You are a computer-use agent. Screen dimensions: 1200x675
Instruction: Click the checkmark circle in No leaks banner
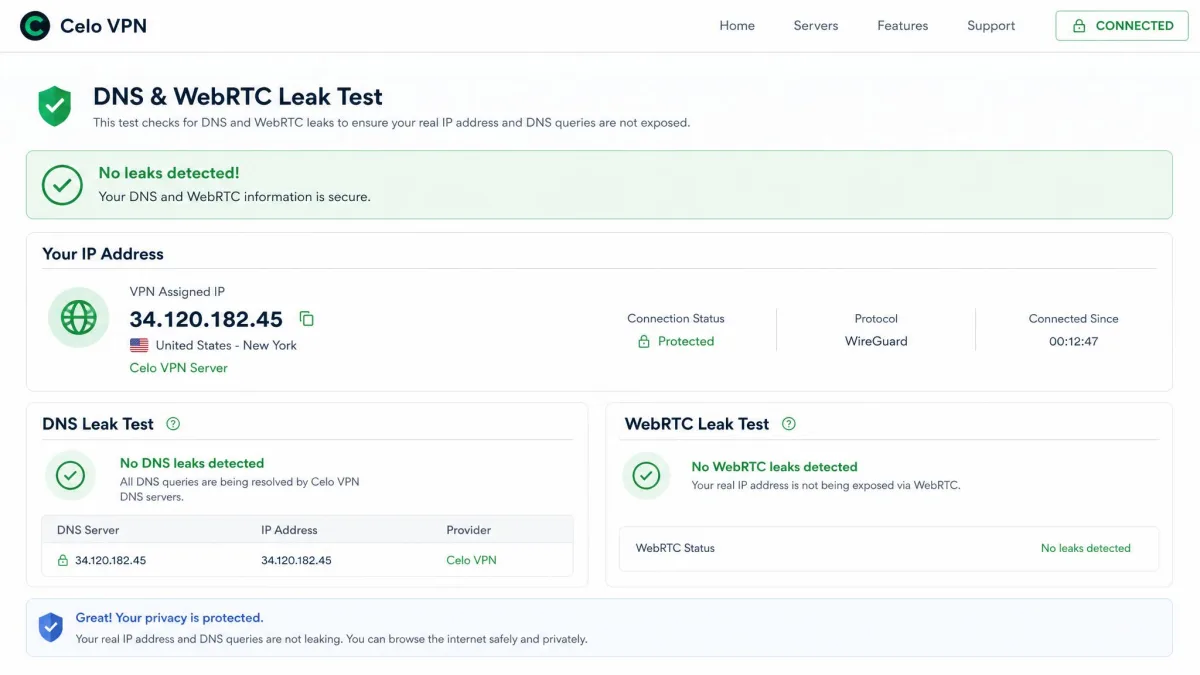click(62, 185)
